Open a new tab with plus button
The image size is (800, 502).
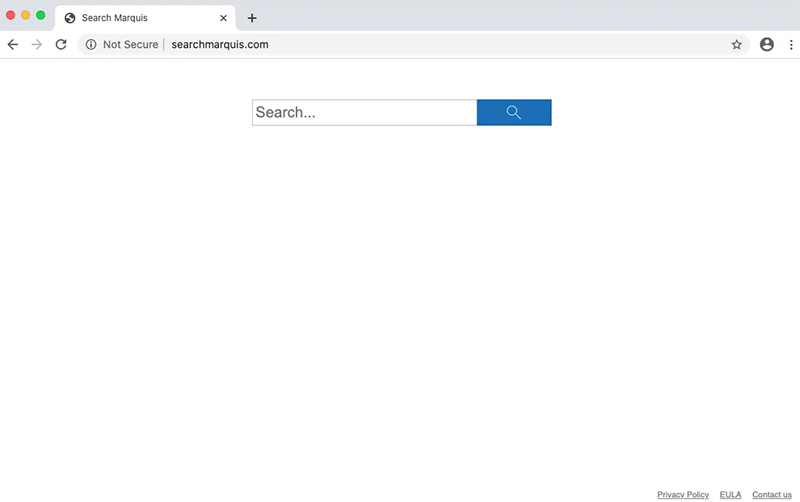[252, 18]
